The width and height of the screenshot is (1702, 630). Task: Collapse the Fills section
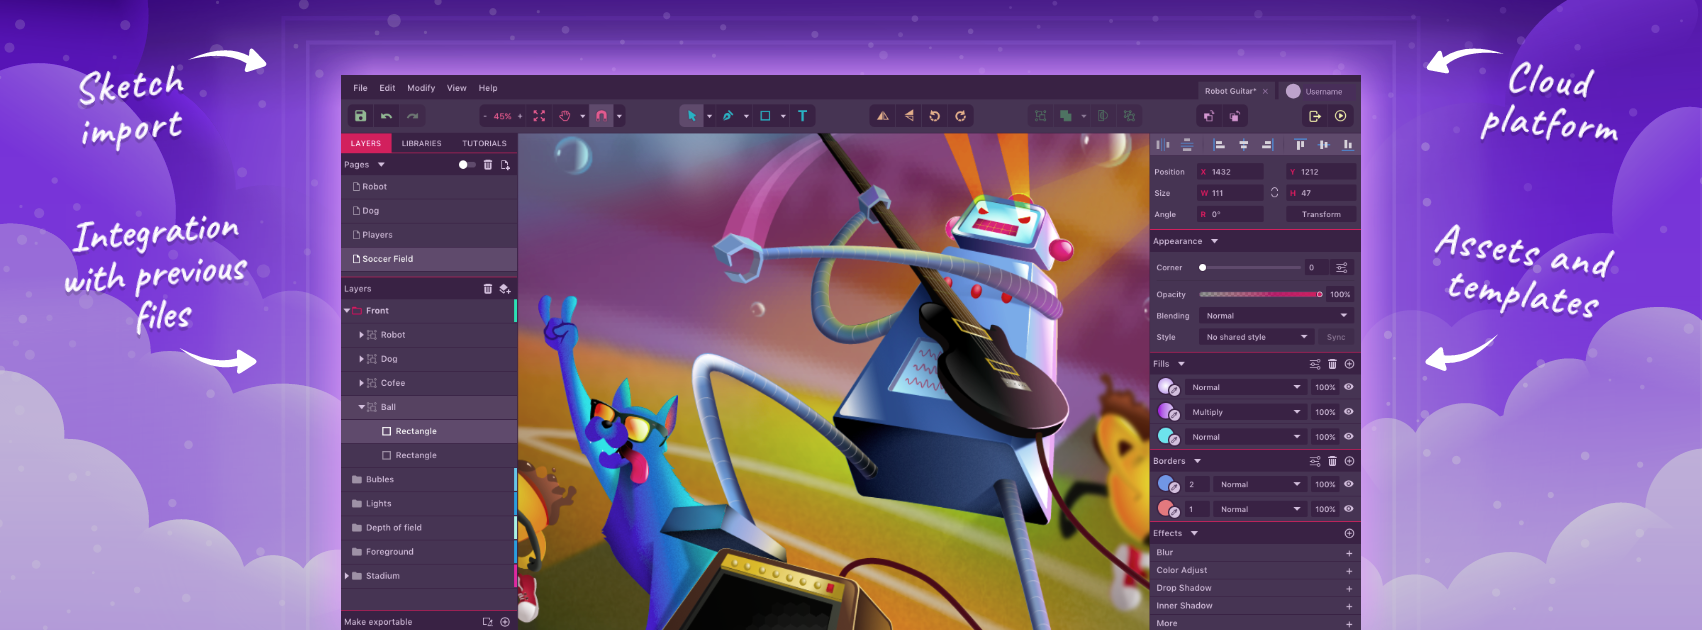[x=1181, y=364]
